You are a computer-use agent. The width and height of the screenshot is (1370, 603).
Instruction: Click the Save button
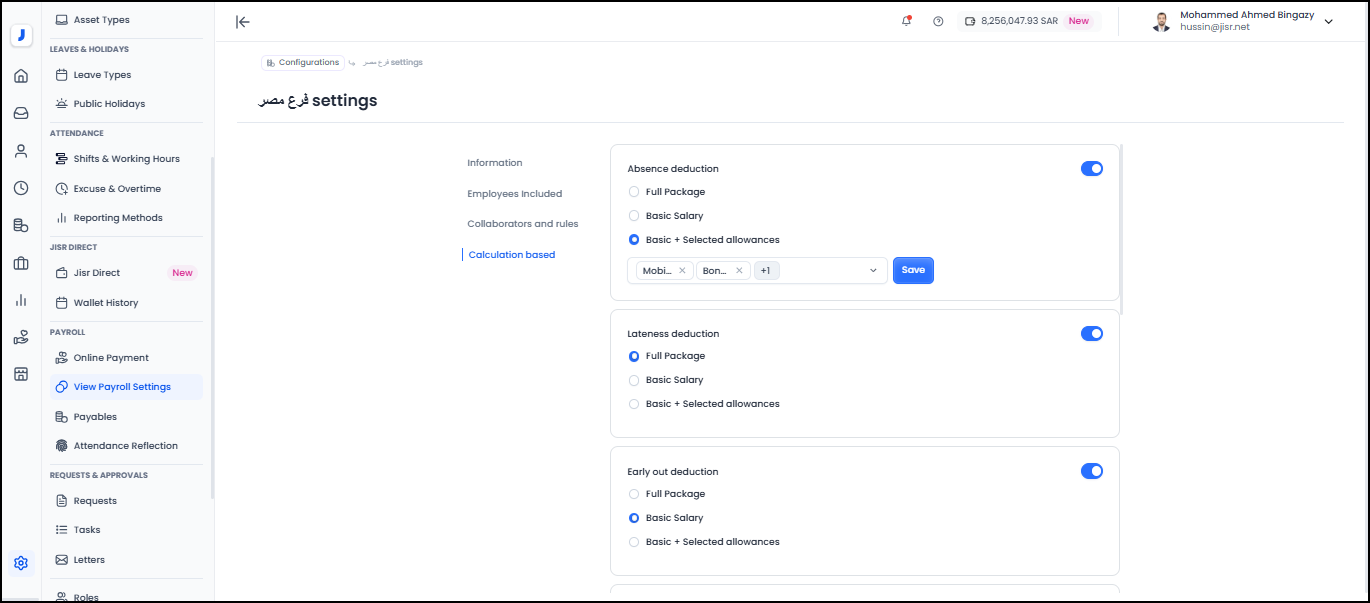click(912, 270)
